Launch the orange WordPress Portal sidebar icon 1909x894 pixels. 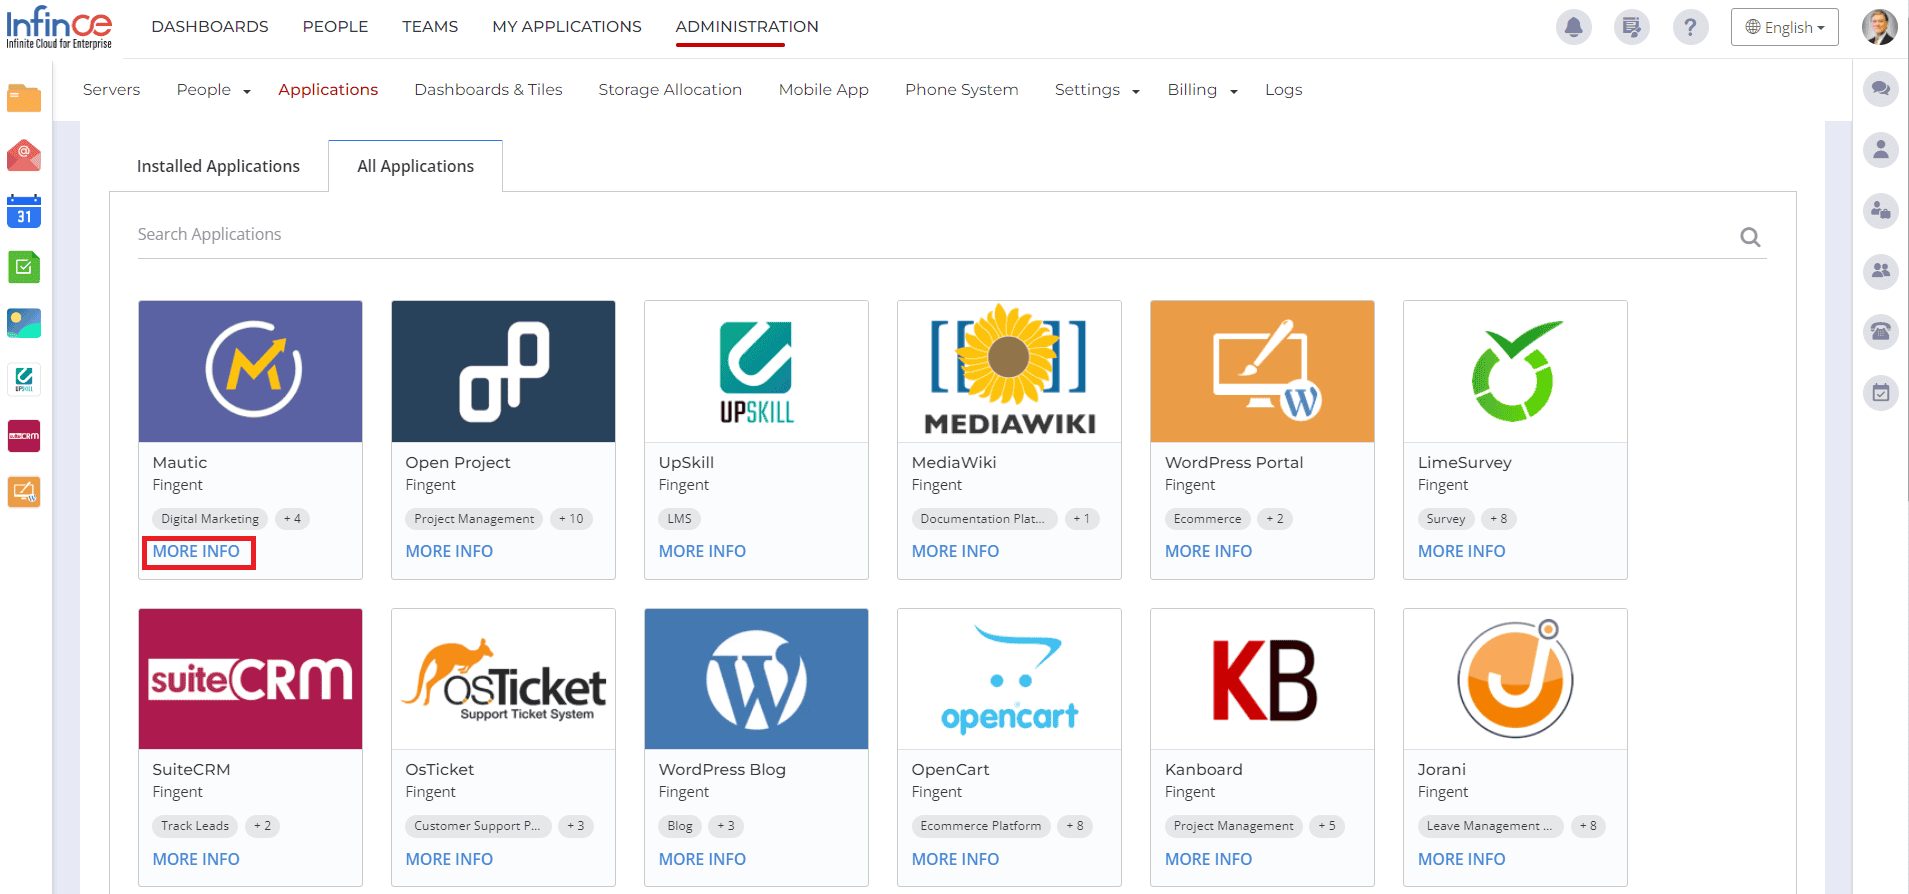(24, 492)
